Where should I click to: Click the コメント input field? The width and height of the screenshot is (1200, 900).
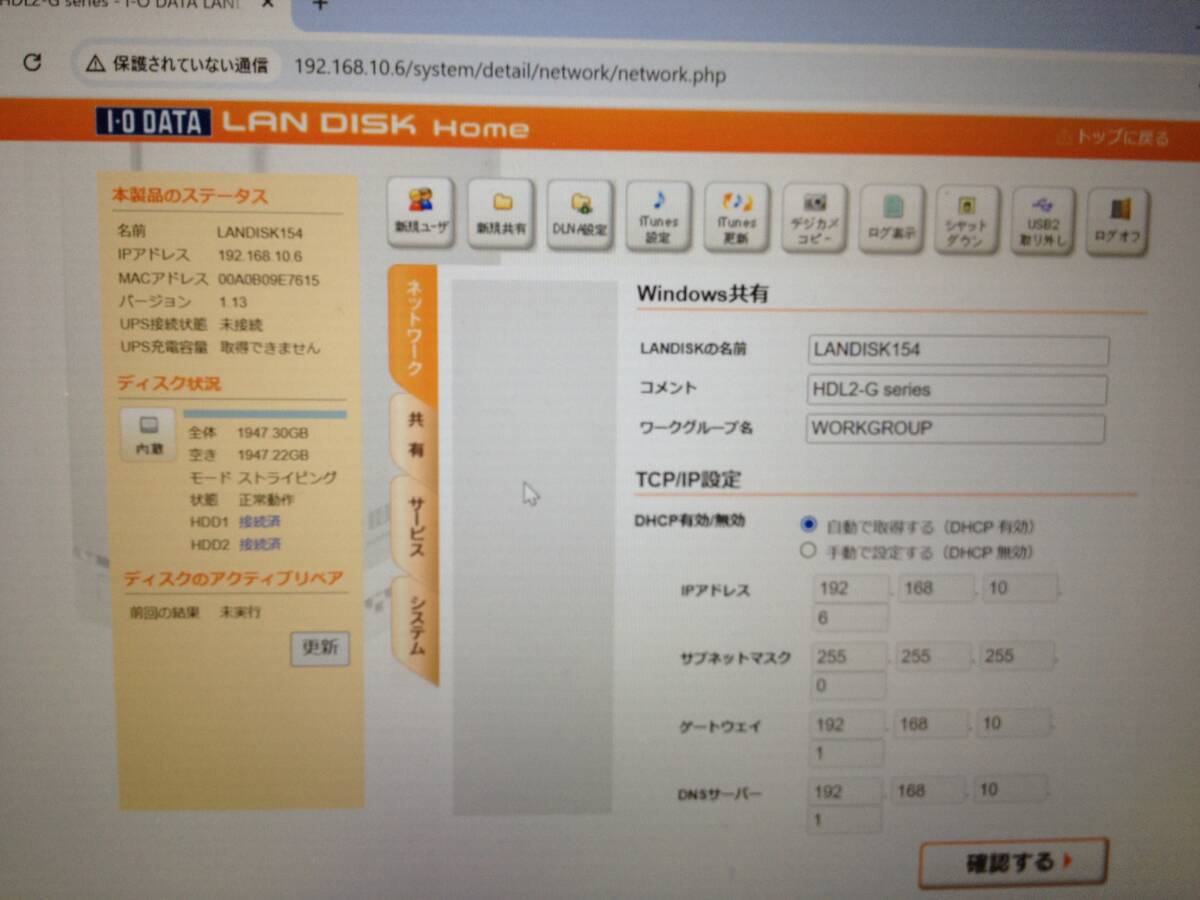coord(957,390)
